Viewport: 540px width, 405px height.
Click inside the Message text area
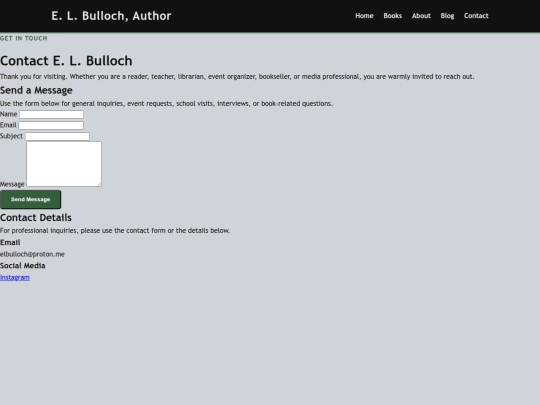point(64,164)
